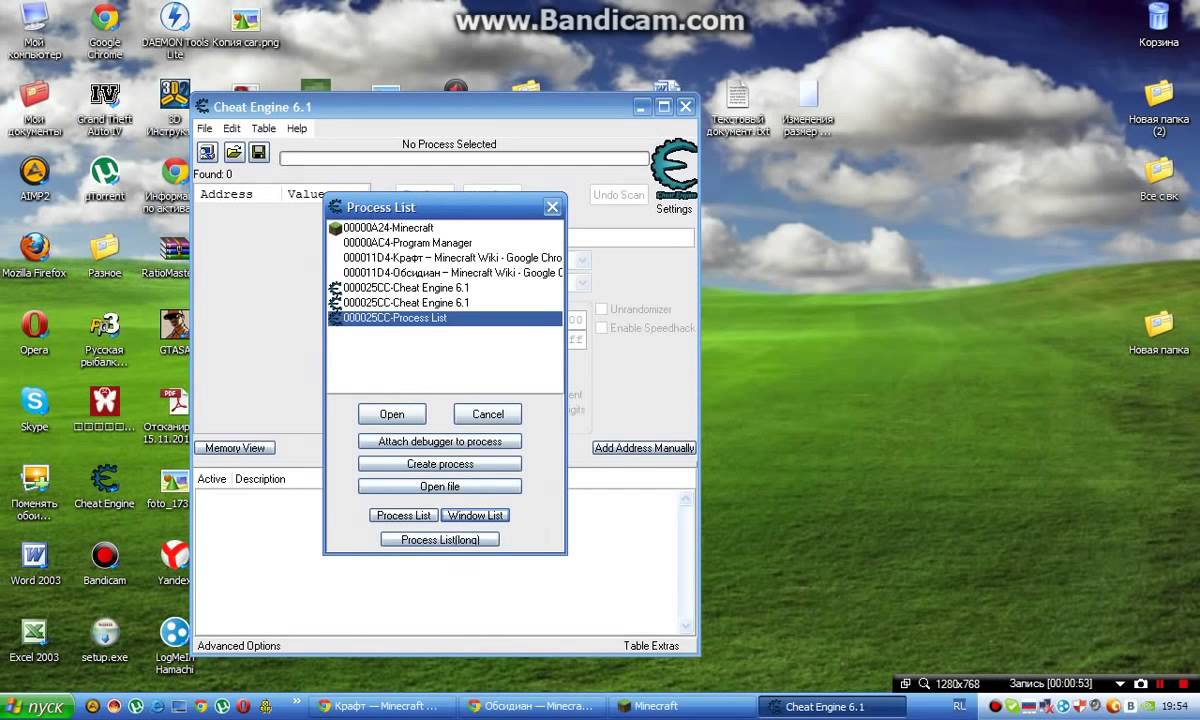
Task: Click Attach debugger to process
Action: pyautogui.click(x=440, y=441)
